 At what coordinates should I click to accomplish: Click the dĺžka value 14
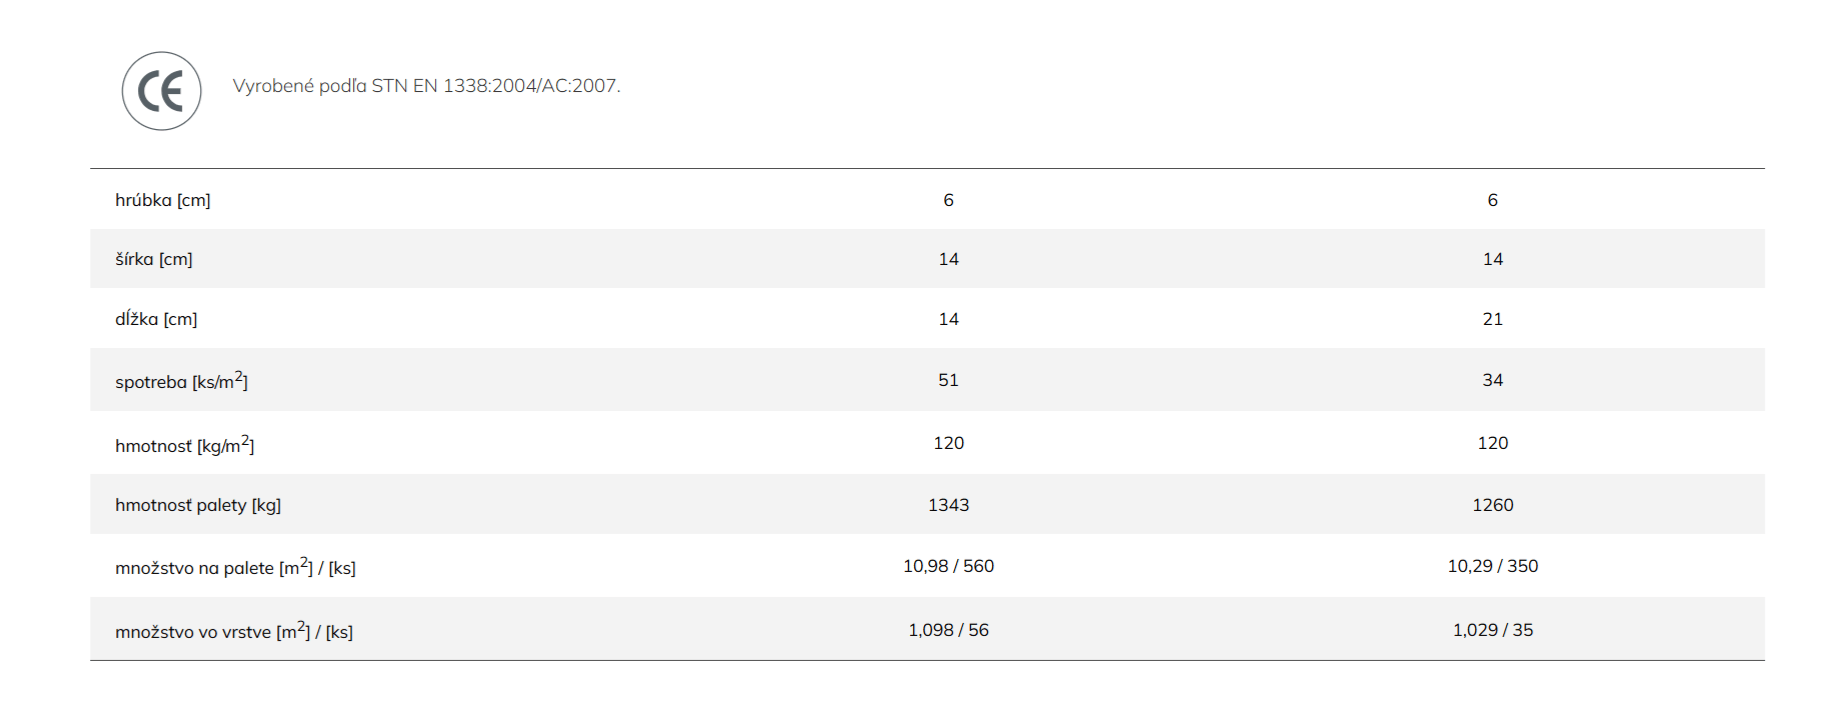pyautogui.click(x=949, y=319)
